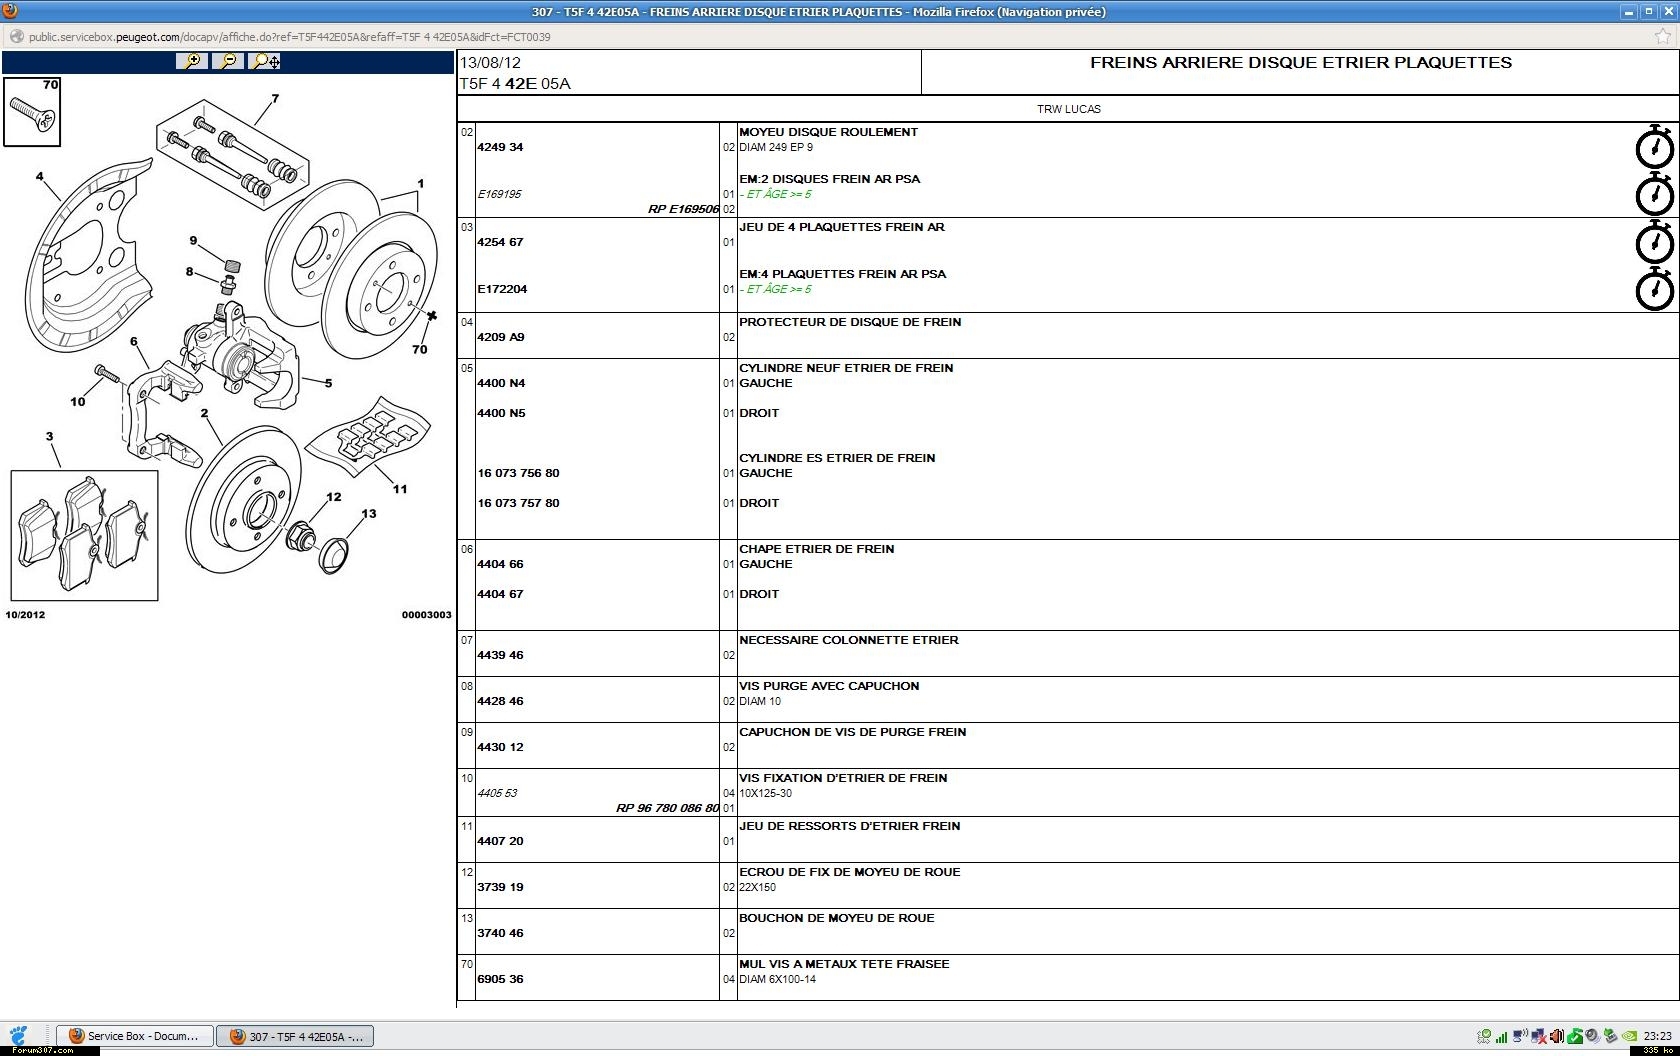
Task: Open replacement part RP E169506
Action: click(683, 209)
